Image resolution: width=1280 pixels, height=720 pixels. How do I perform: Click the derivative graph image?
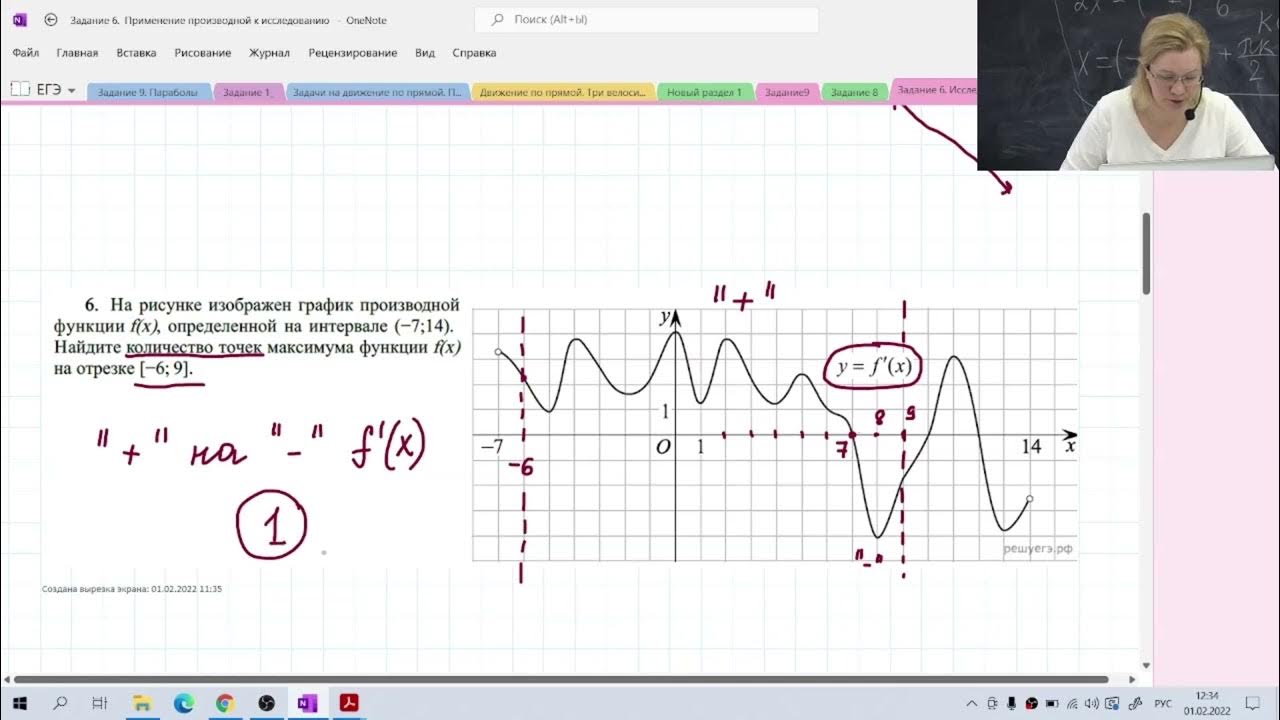coord(775,435)
